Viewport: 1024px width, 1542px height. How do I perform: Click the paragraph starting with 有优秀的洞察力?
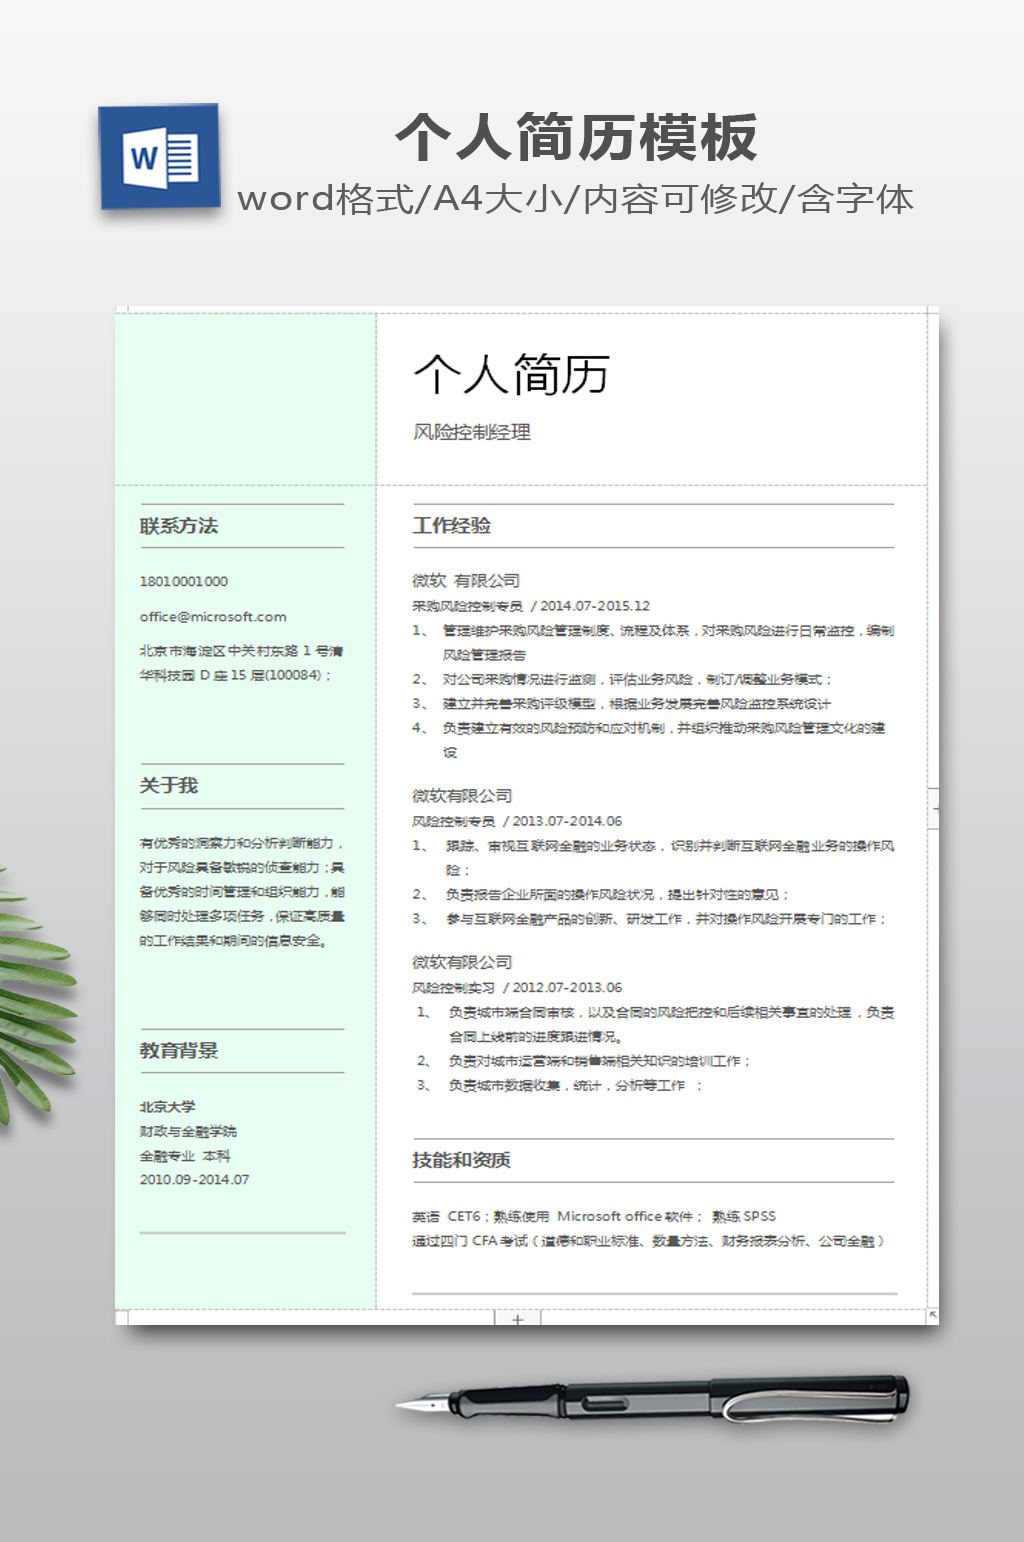pyautogui.click(x=242, y=892)
